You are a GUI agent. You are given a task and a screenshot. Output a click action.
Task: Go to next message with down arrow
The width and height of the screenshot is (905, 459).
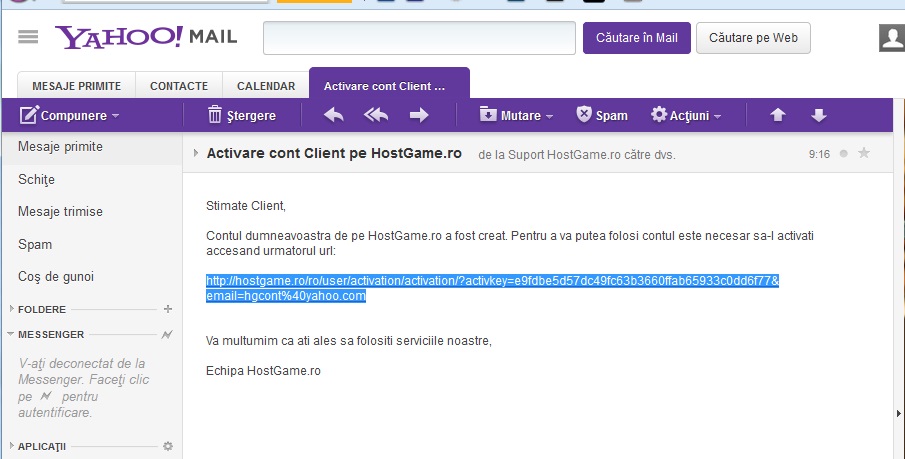click(818, 115)
